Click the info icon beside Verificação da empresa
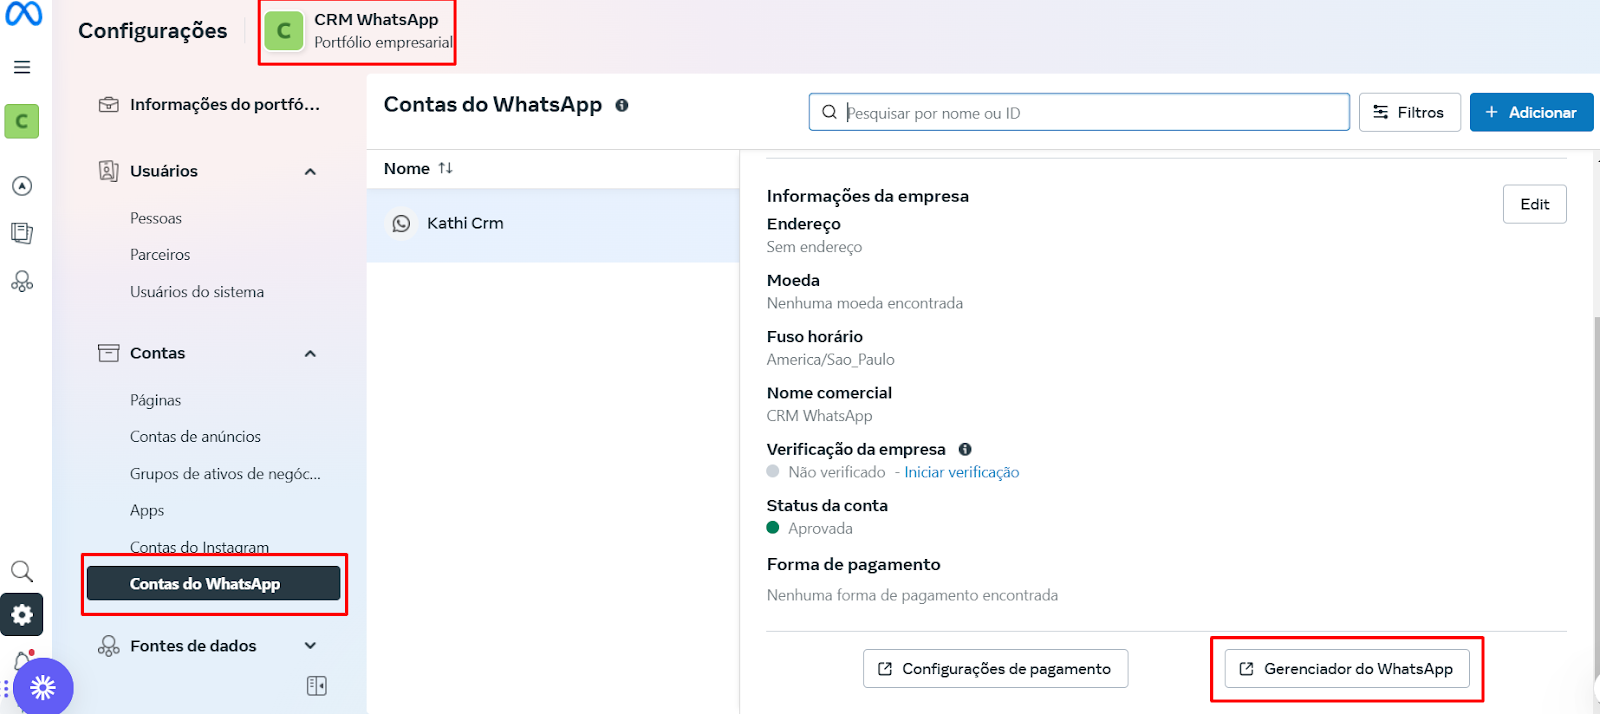Screen dimensions: 1600x714 (965, 450)
